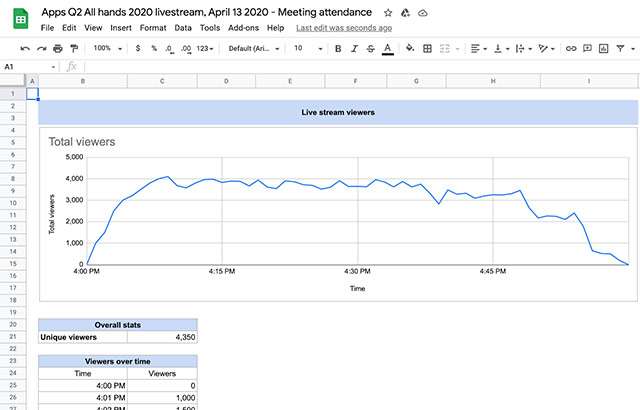Click the undo arrow in toolbar
This screenshot has width=640, height=410.
(25, 48)
